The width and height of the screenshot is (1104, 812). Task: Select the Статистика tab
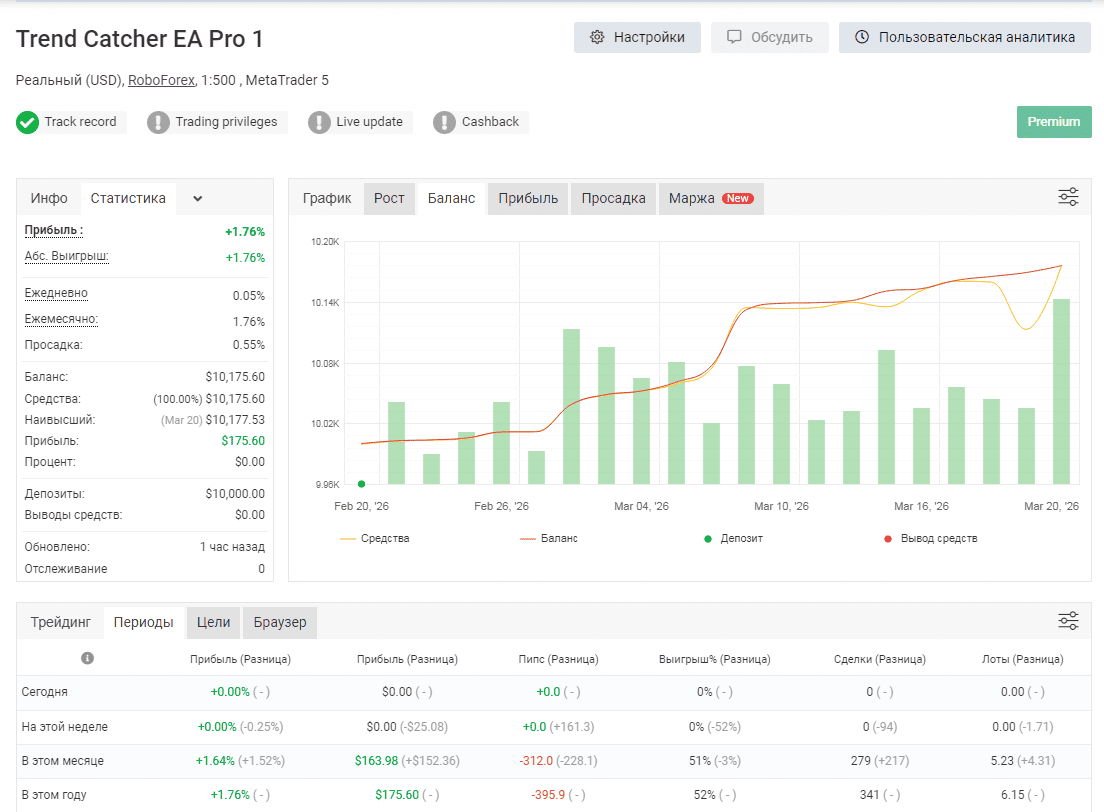tap(128, 199)
